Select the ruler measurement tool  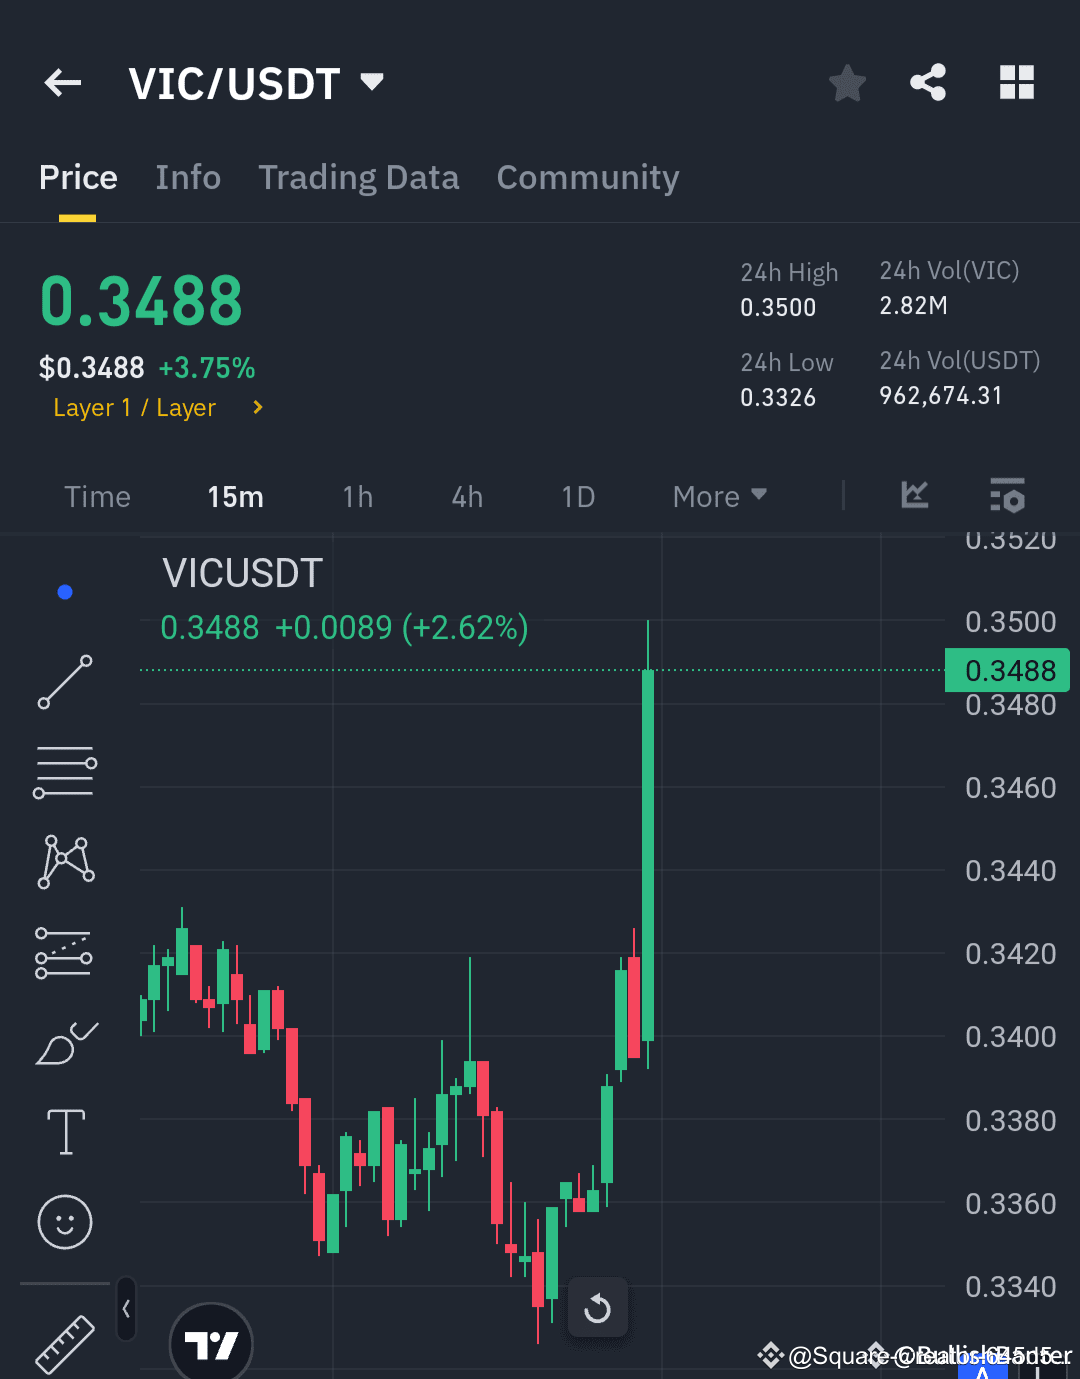[65, 1344]
